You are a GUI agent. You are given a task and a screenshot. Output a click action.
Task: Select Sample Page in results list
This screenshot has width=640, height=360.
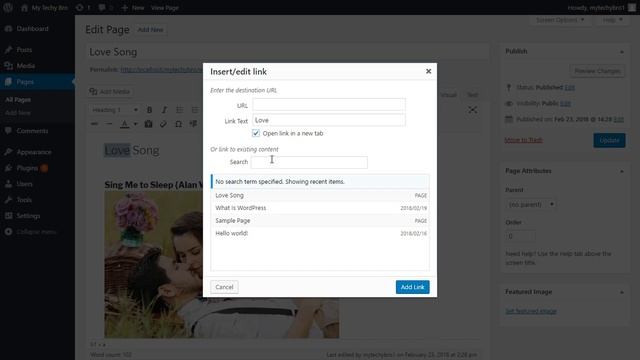[320, 221]
